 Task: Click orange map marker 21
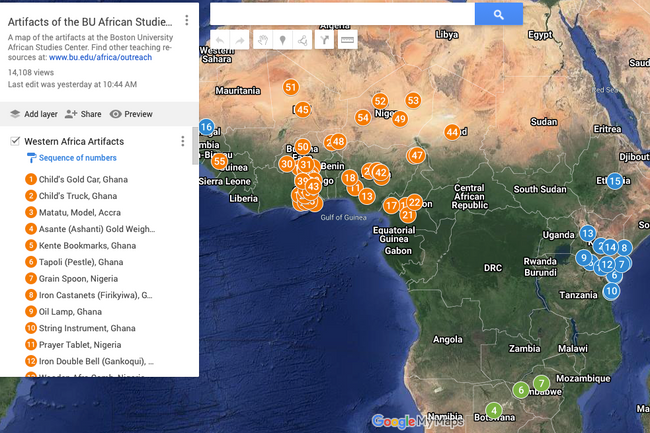(408, 215)
